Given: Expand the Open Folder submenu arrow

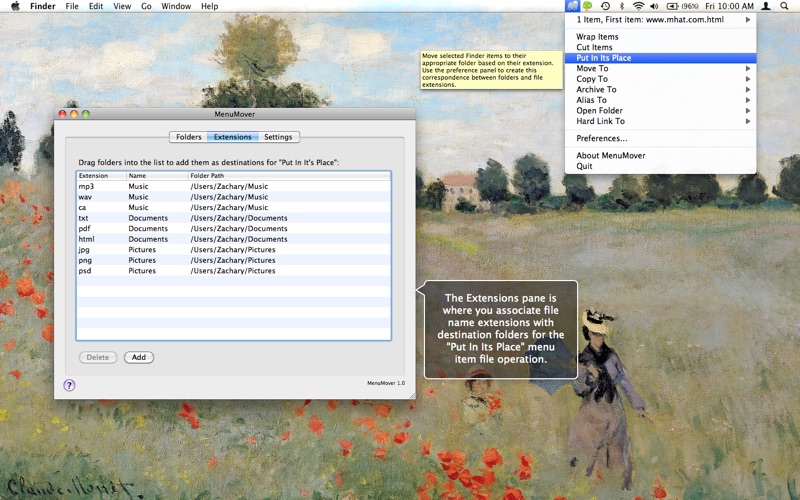Looking at the screenshot, I should tap(748, 111).
